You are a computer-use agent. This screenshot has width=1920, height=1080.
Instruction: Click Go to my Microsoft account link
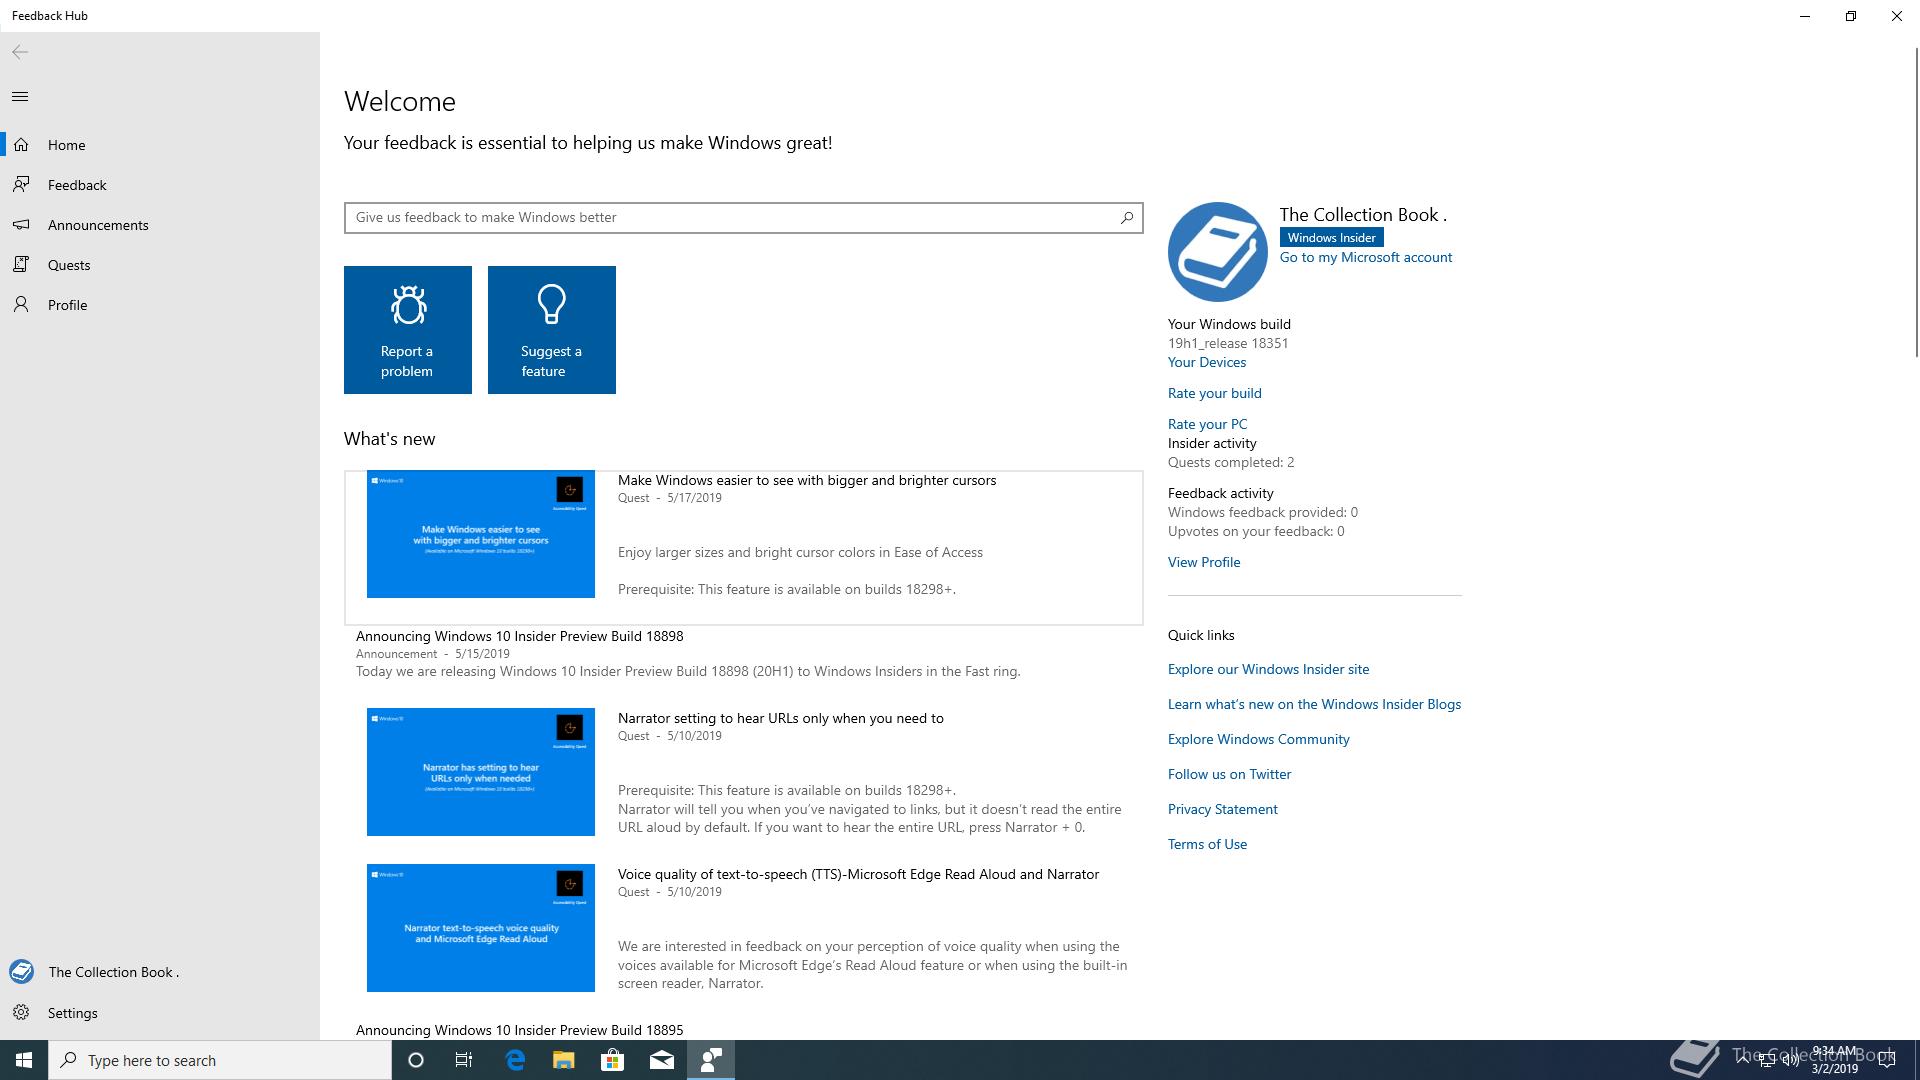[1366, 257]
